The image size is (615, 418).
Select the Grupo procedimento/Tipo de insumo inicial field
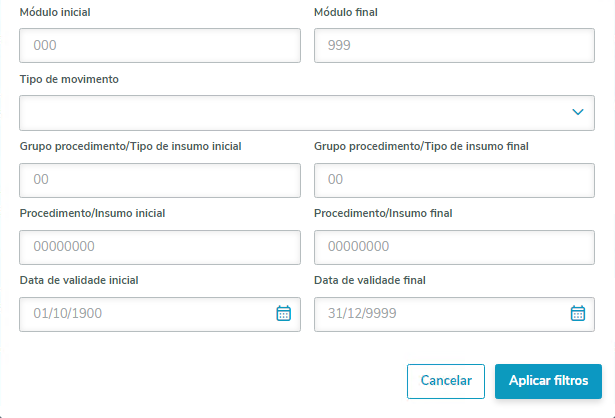pos(159,180)
